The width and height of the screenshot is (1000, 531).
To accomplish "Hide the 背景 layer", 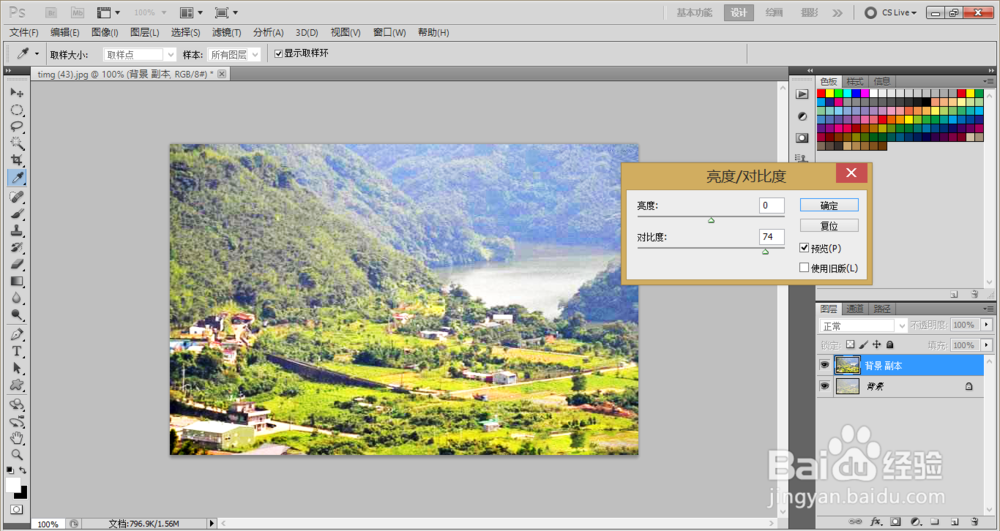I will (x=825, y=386).
